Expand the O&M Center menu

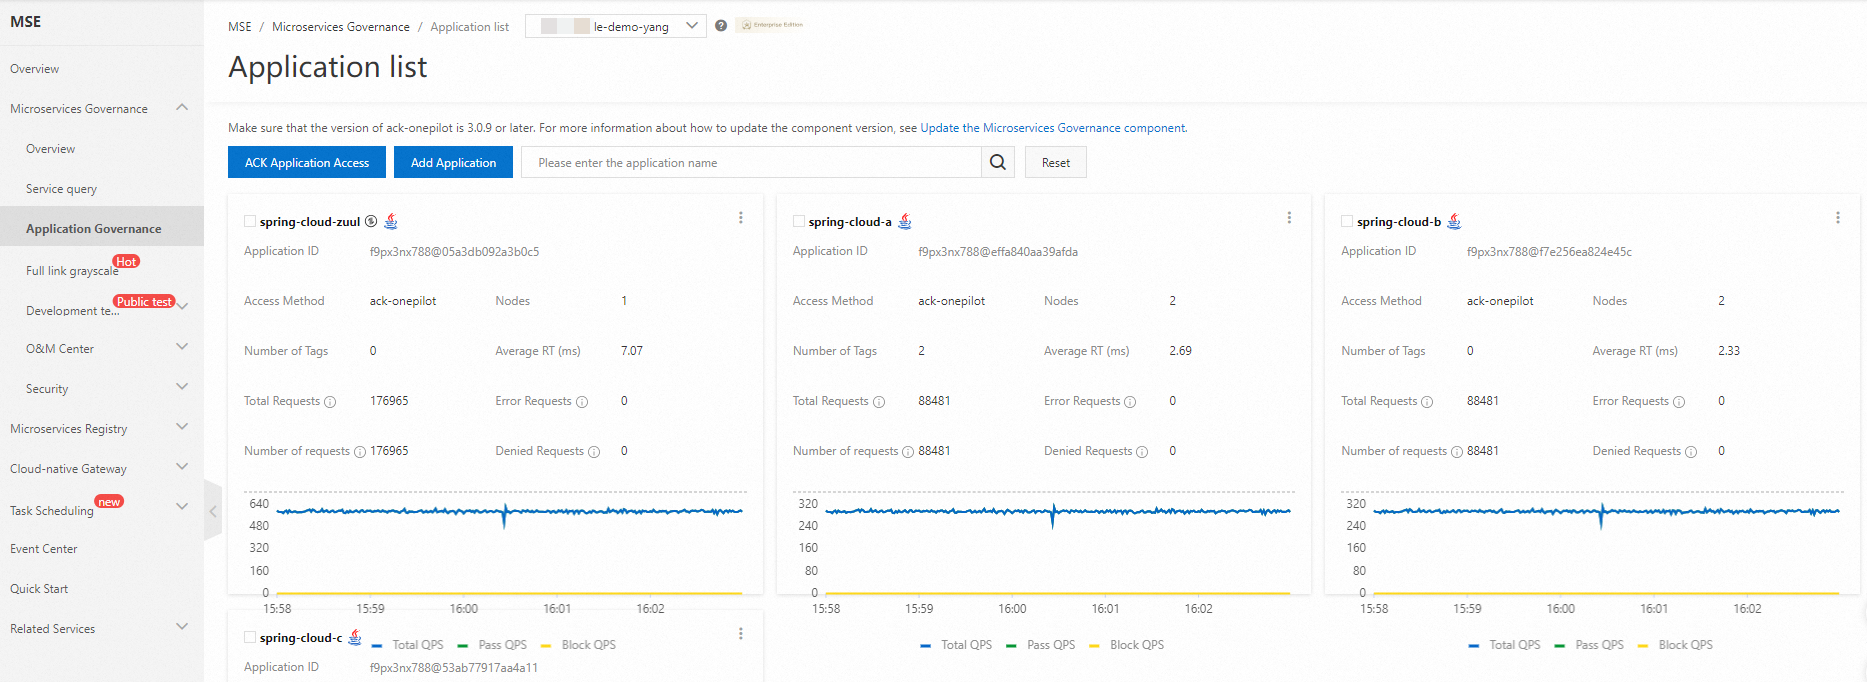pos(182,347)
